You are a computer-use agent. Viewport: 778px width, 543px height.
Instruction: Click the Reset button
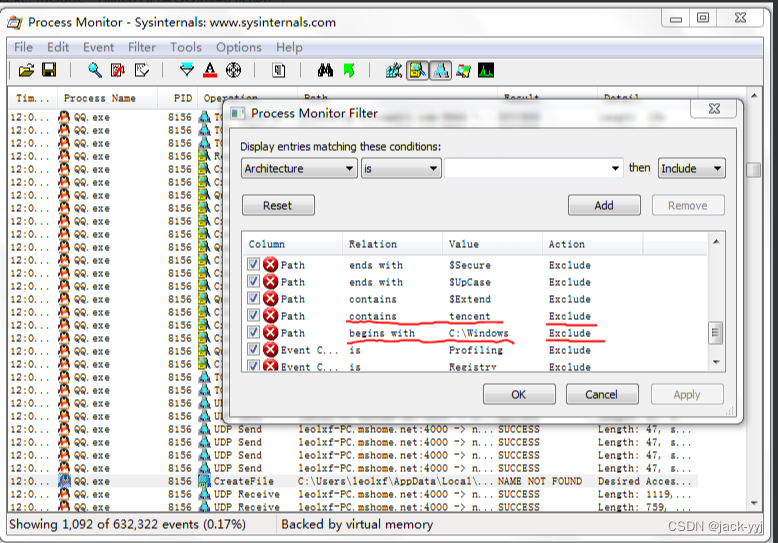tap(278, 205)
